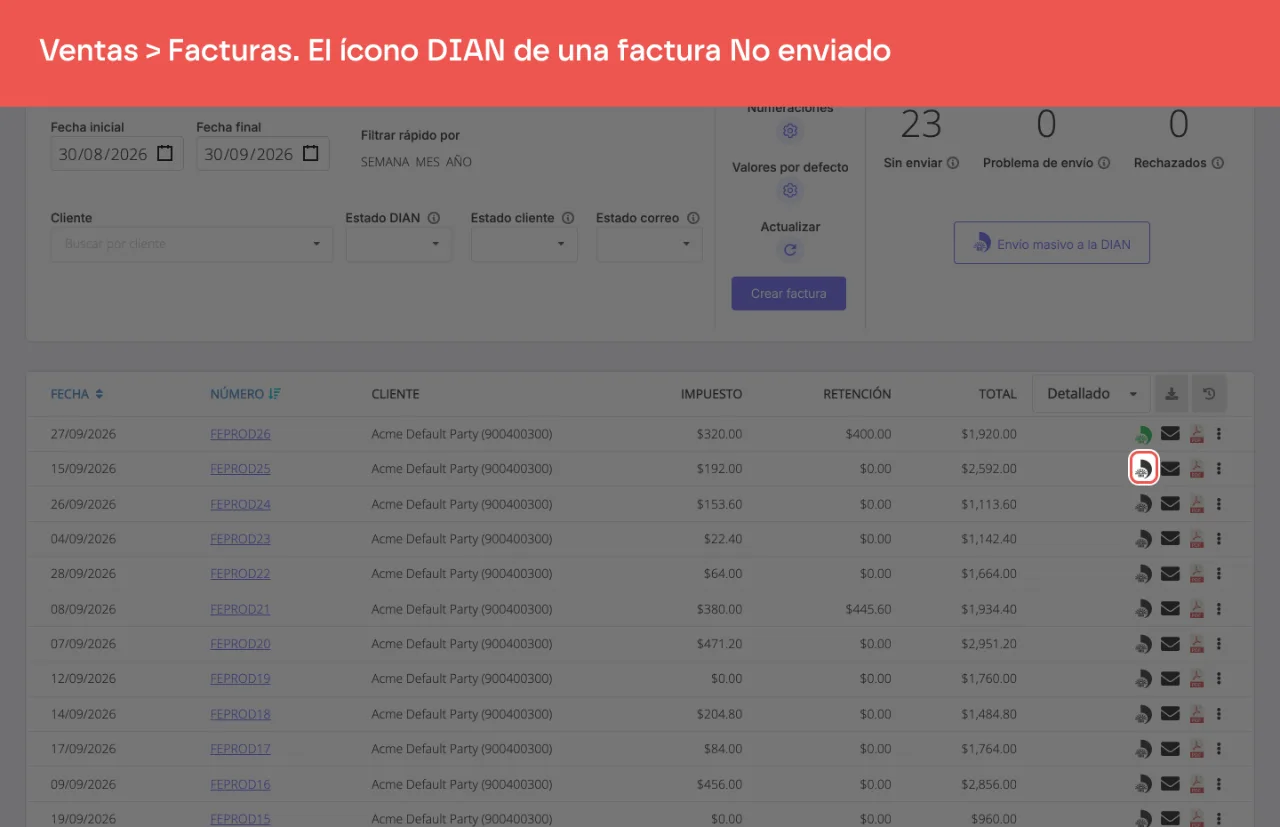Open more options for invoice FEPROD18

(1219, 714)
